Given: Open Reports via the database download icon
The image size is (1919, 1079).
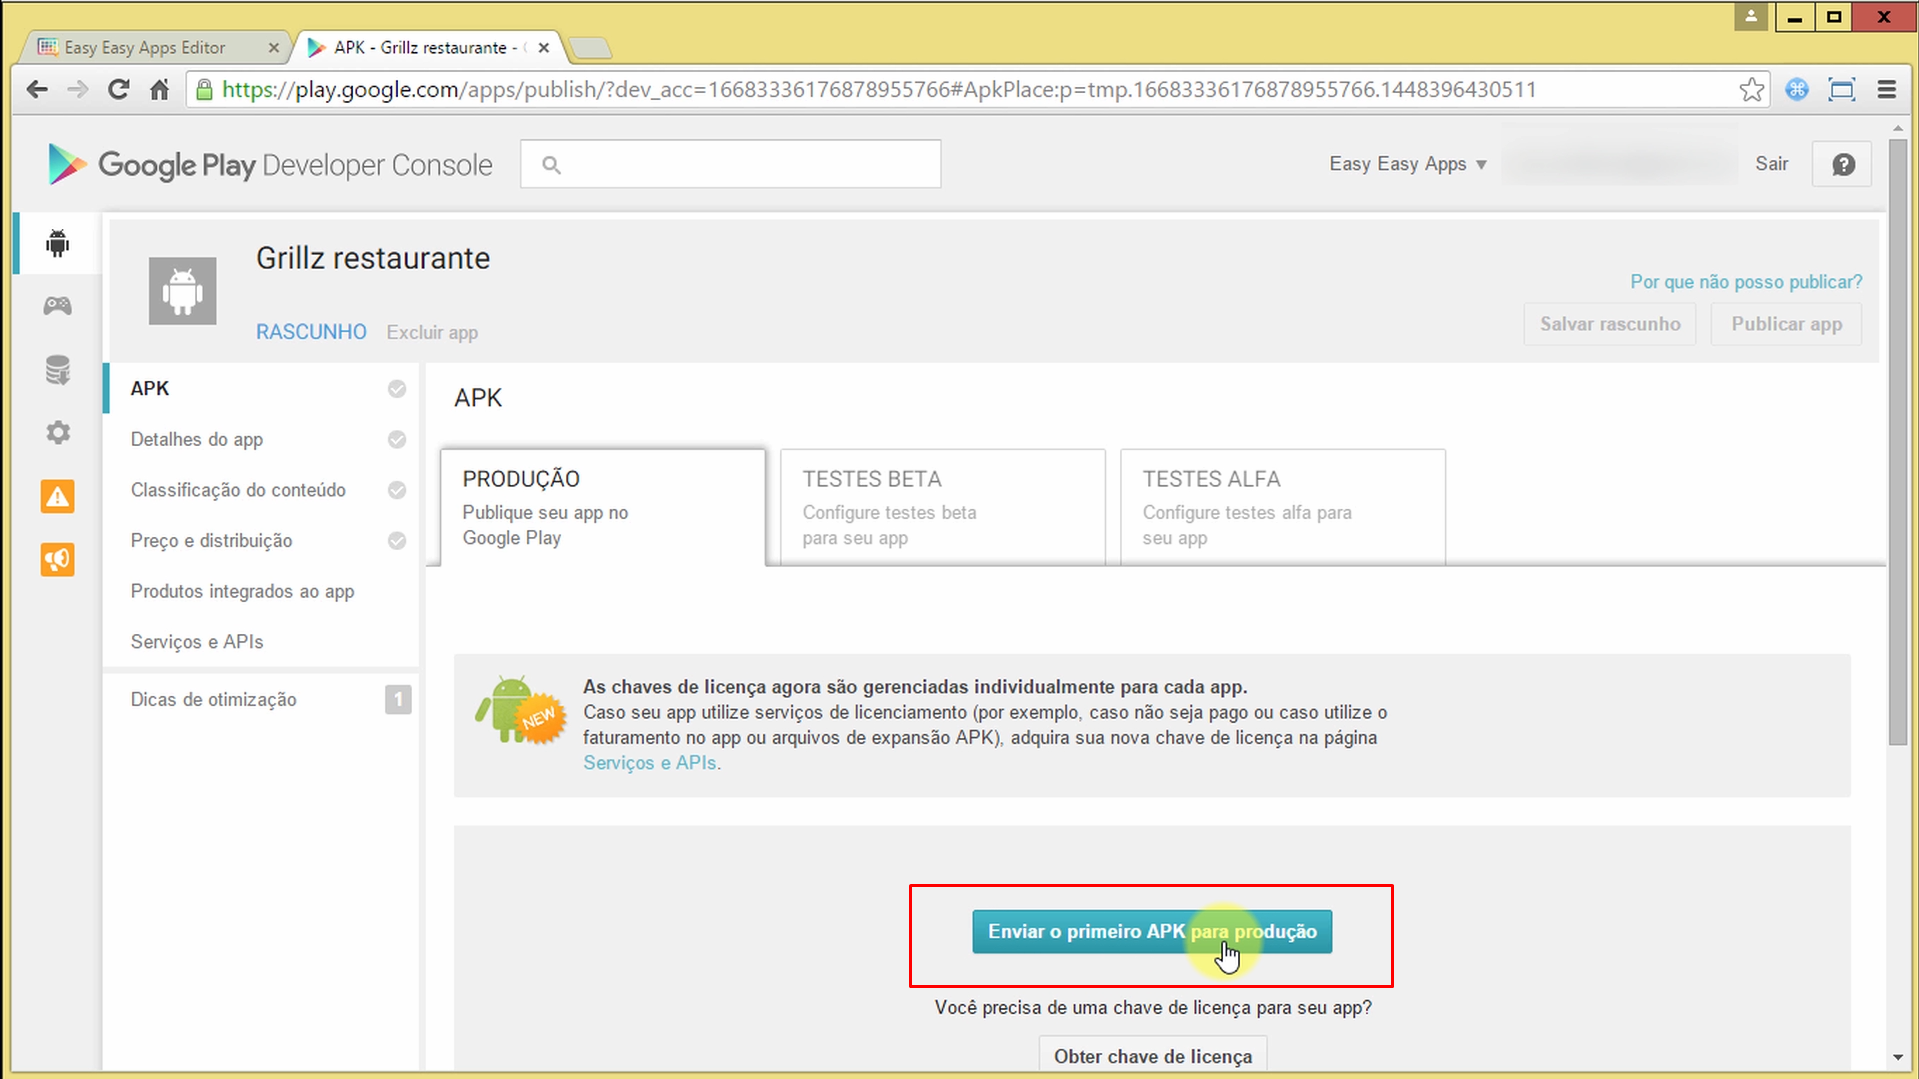Looking at the screenshot, I should 57,369.
